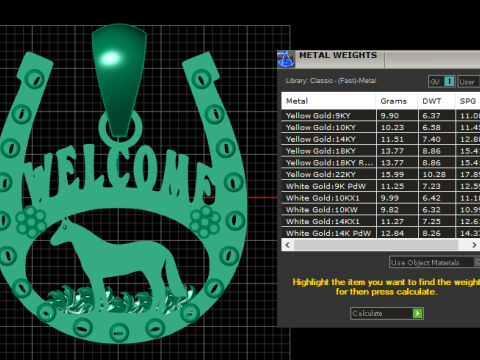Click the Metal Weights scale icon

point(286,59)
